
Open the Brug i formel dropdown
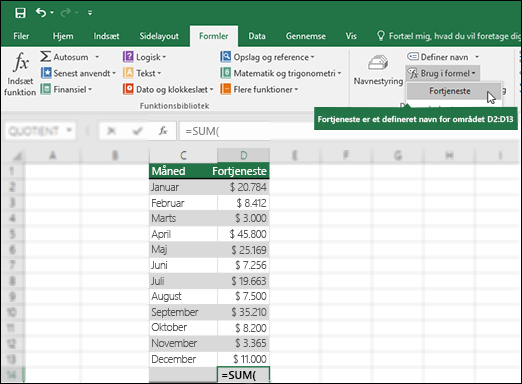click(442, 73)
